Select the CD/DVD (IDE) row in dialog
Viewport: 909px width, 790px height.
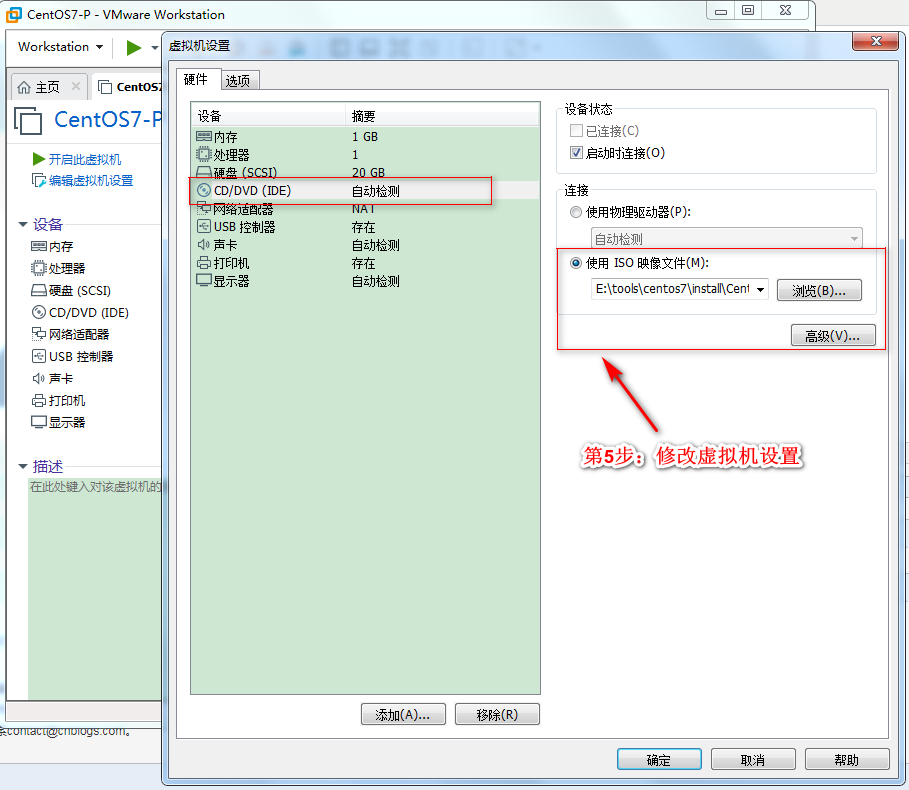click(365, 191)
